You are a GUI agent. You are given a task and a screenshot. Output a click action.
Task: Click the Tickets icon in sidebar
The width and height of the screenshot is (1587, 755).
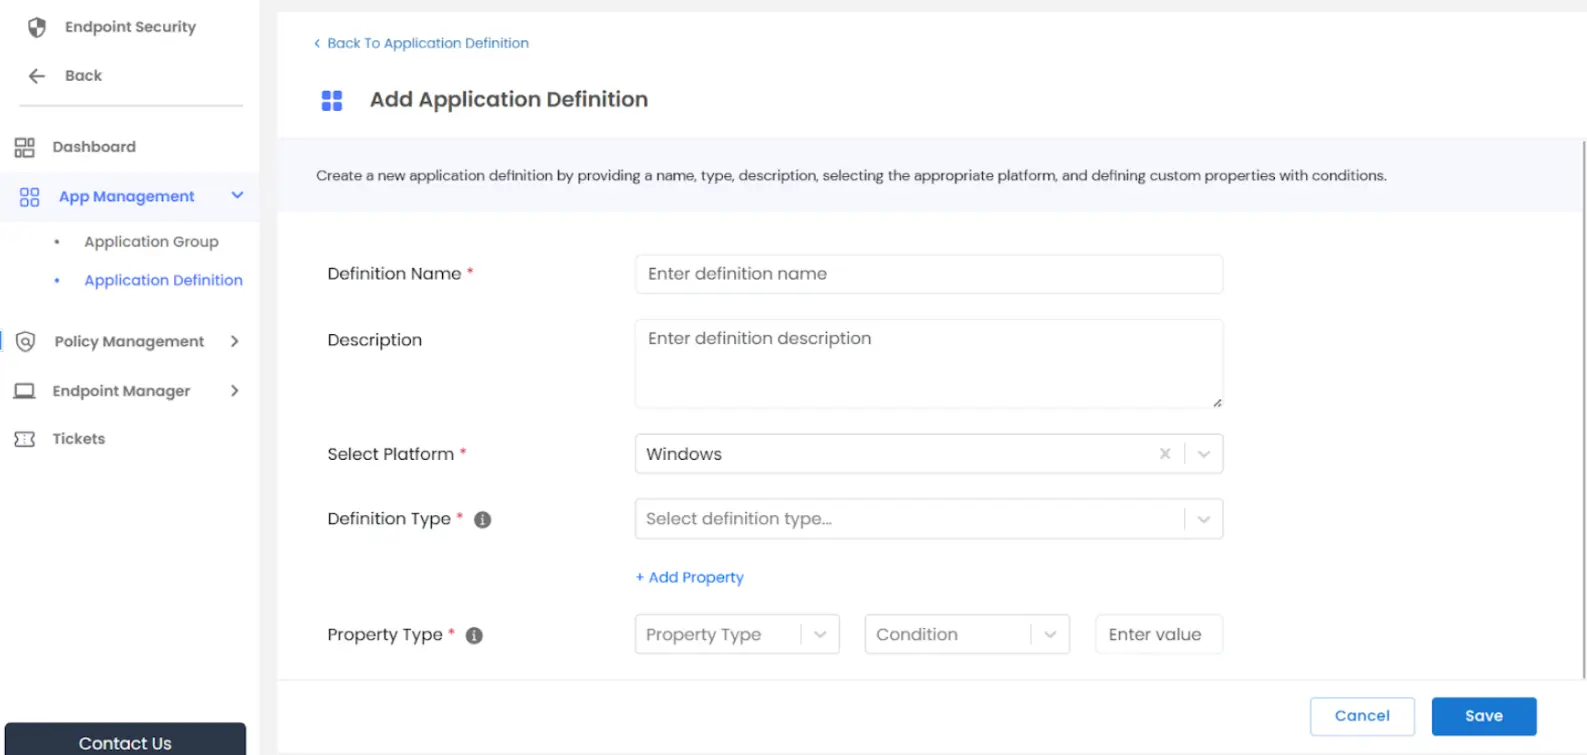pos(25,439)
